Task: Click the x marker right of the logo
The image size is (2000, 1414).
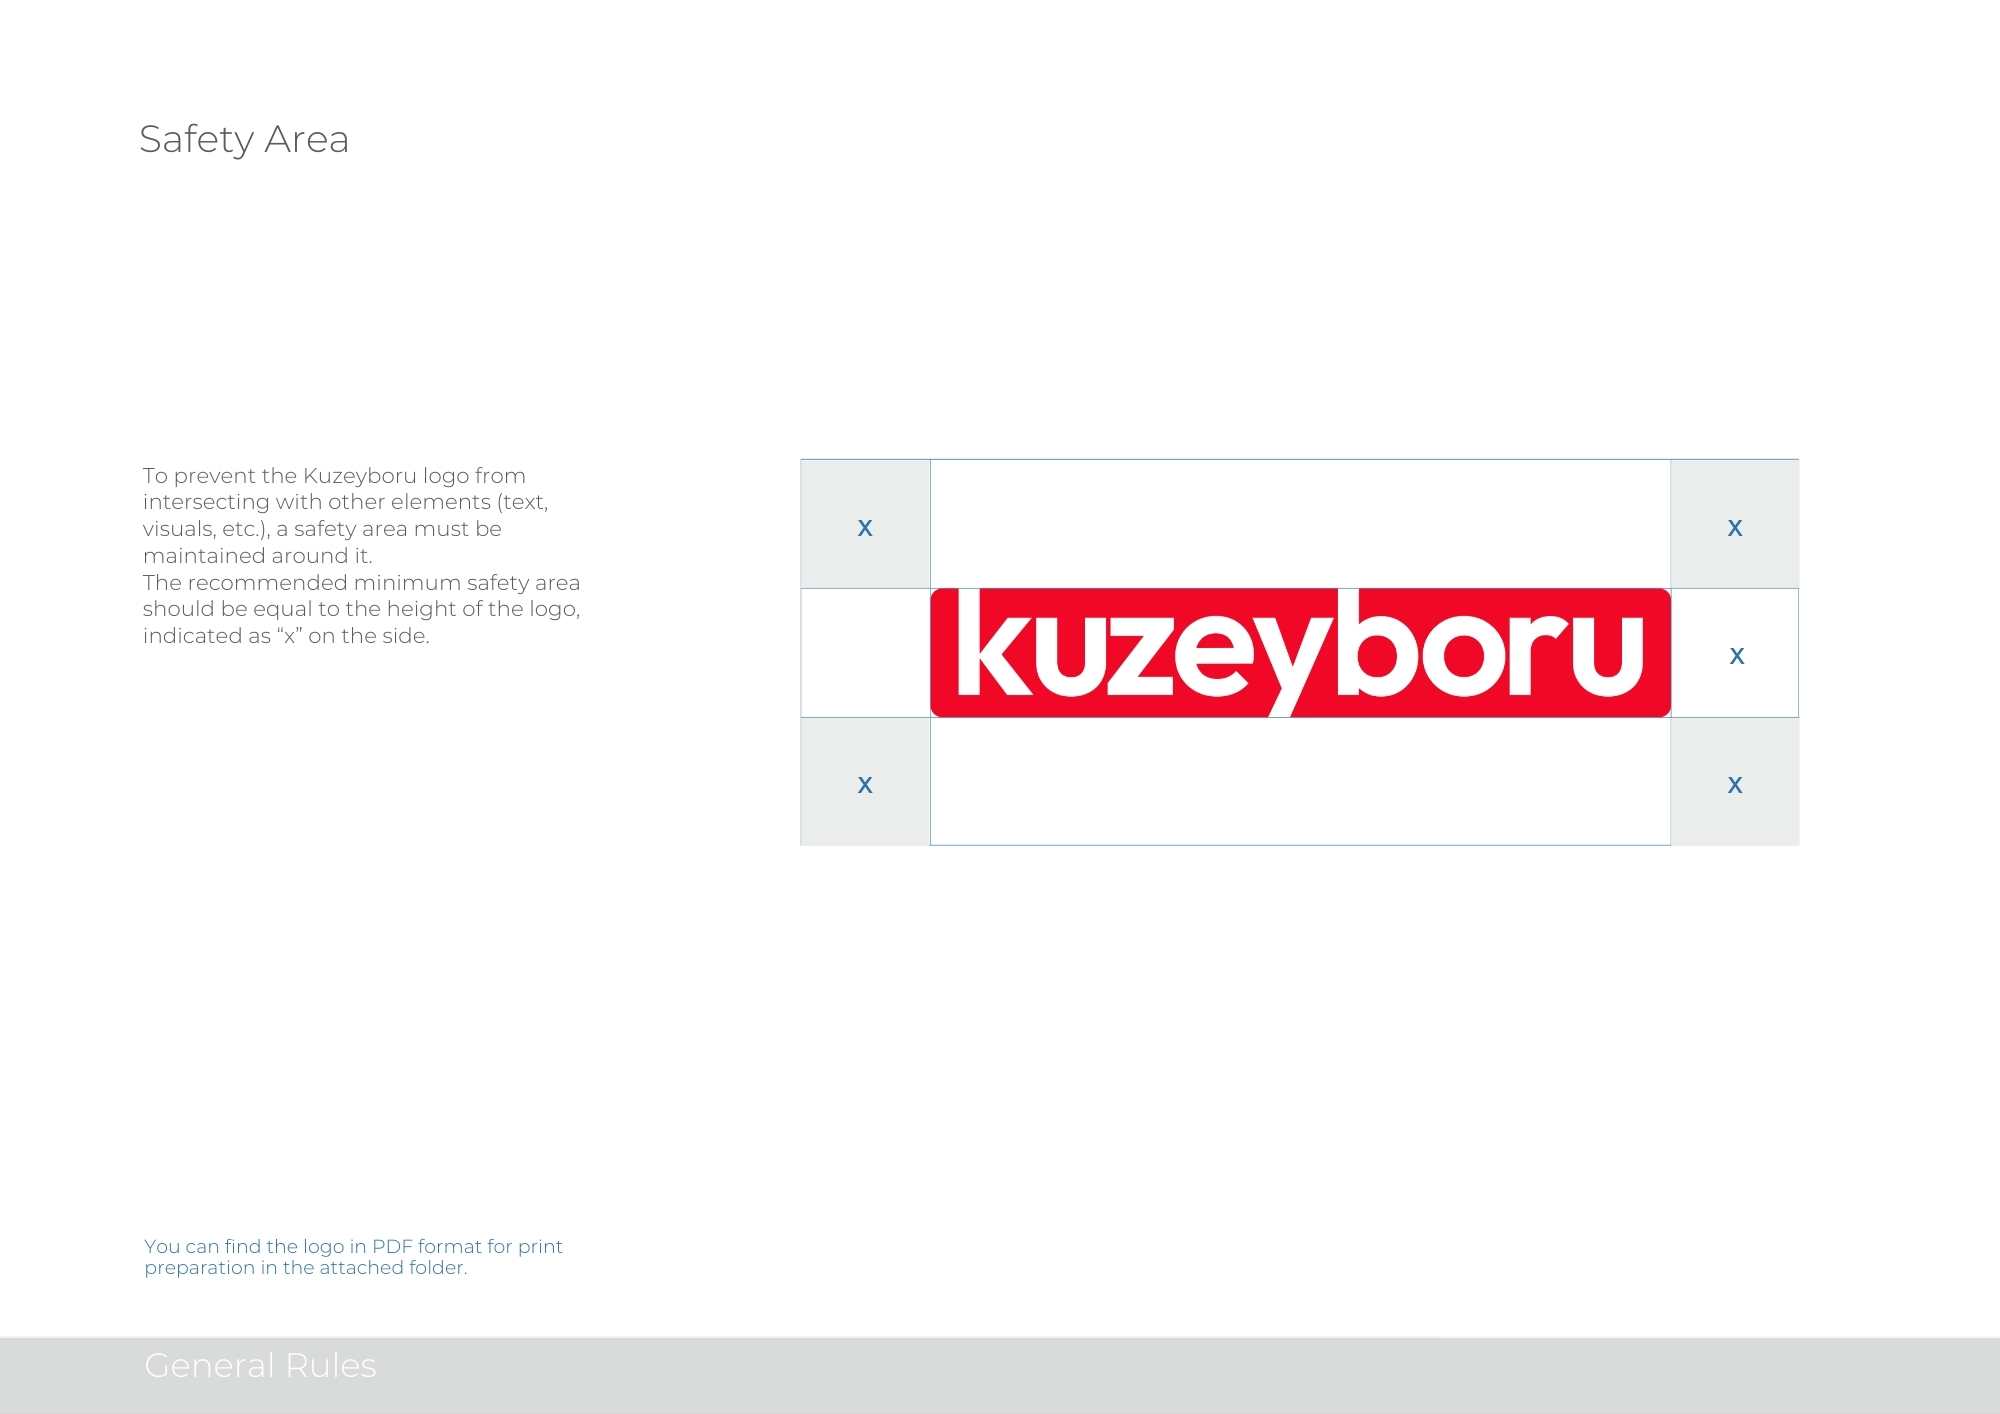Action: click(1736, 655)
